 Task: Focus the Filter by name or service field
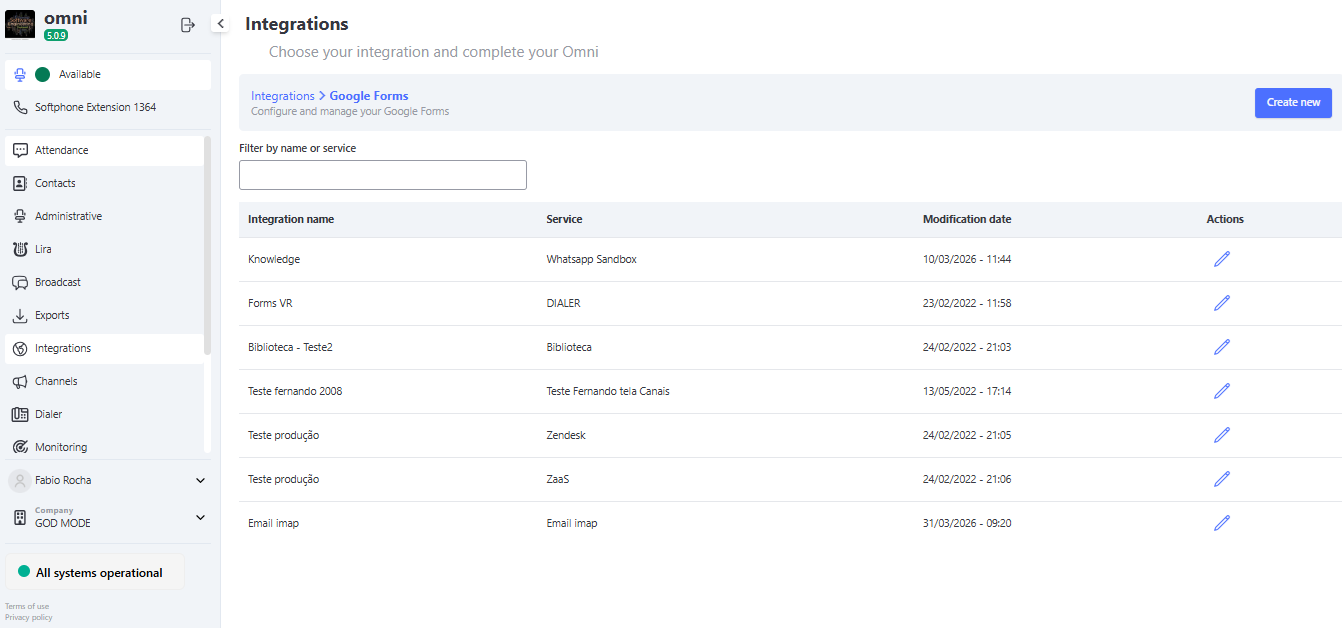(x=383, y=175)
